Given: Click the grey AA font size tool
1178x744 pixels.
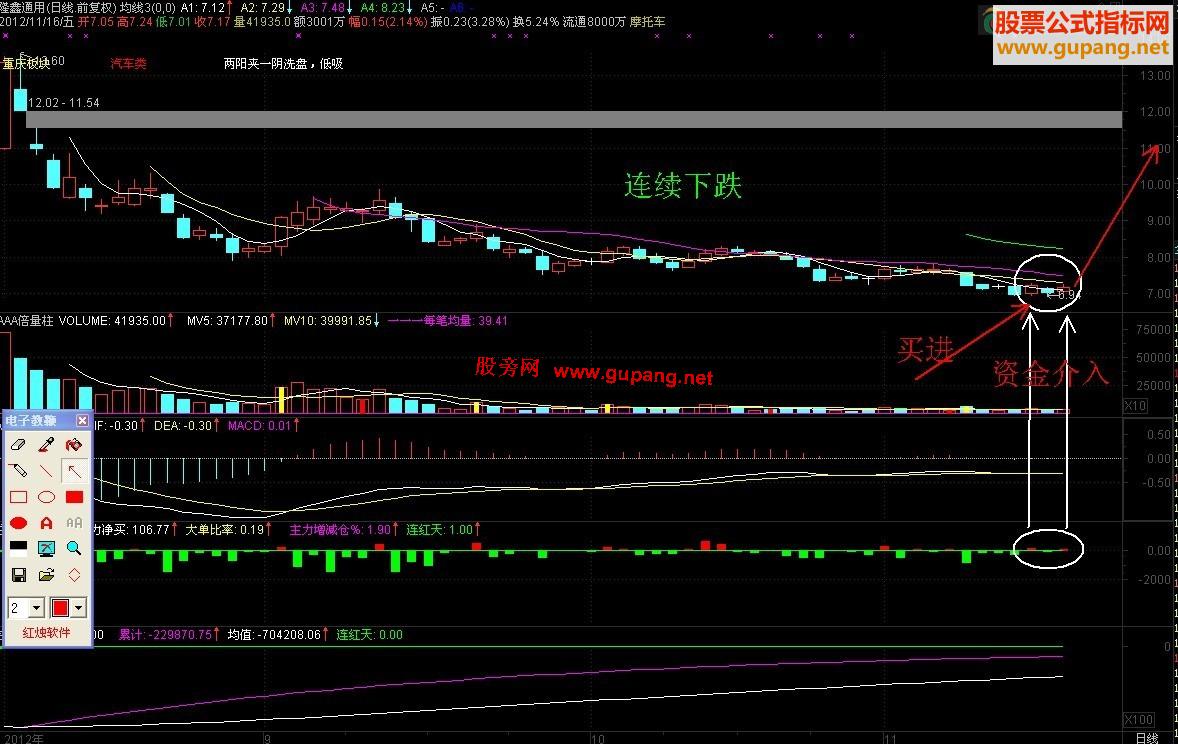Looking at the screenshot, I should [x=74, y=523].
